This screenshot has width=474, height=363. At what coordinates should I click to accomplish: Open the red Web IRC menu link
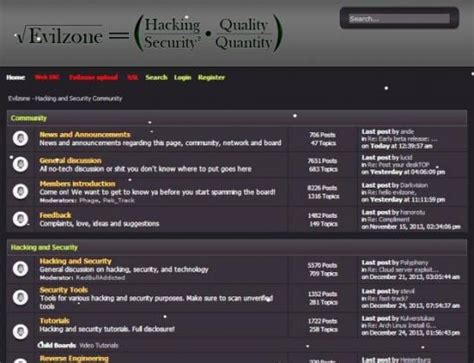coord(47,77)
